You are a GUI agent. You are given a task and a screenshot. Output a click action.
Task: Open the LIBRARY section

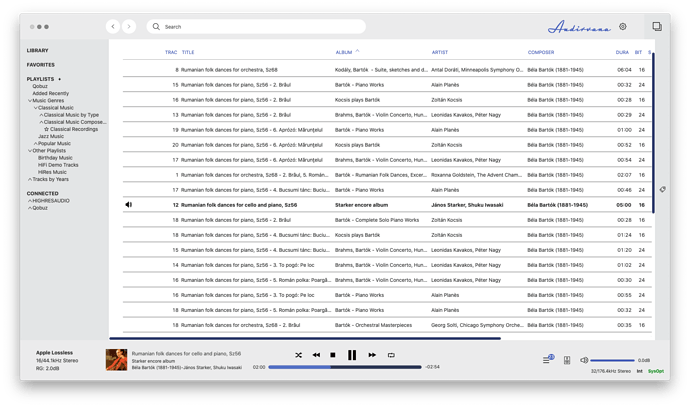coord(37,51)
